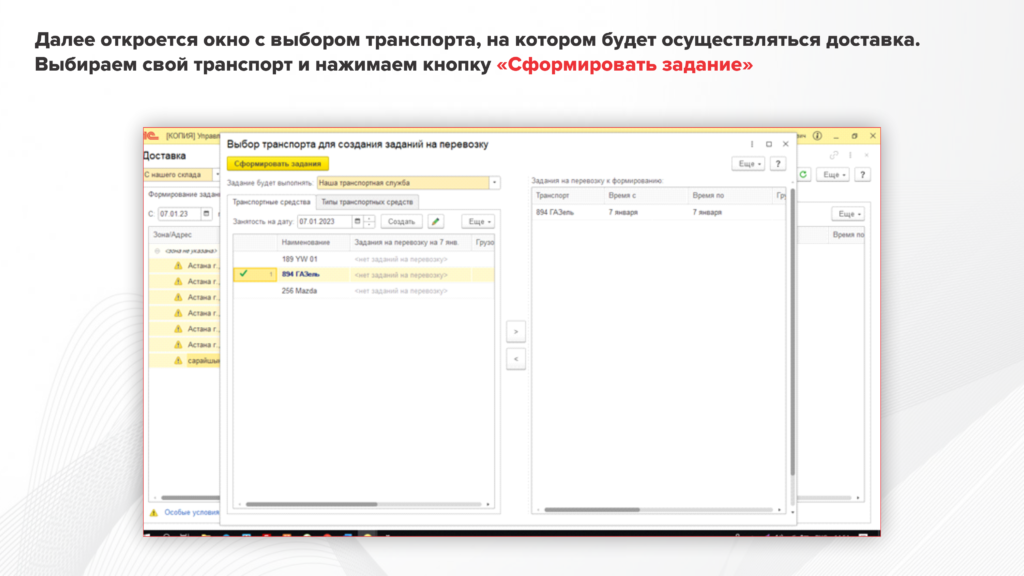Click the 1C logo in the title bar

[x=151, y=136]
